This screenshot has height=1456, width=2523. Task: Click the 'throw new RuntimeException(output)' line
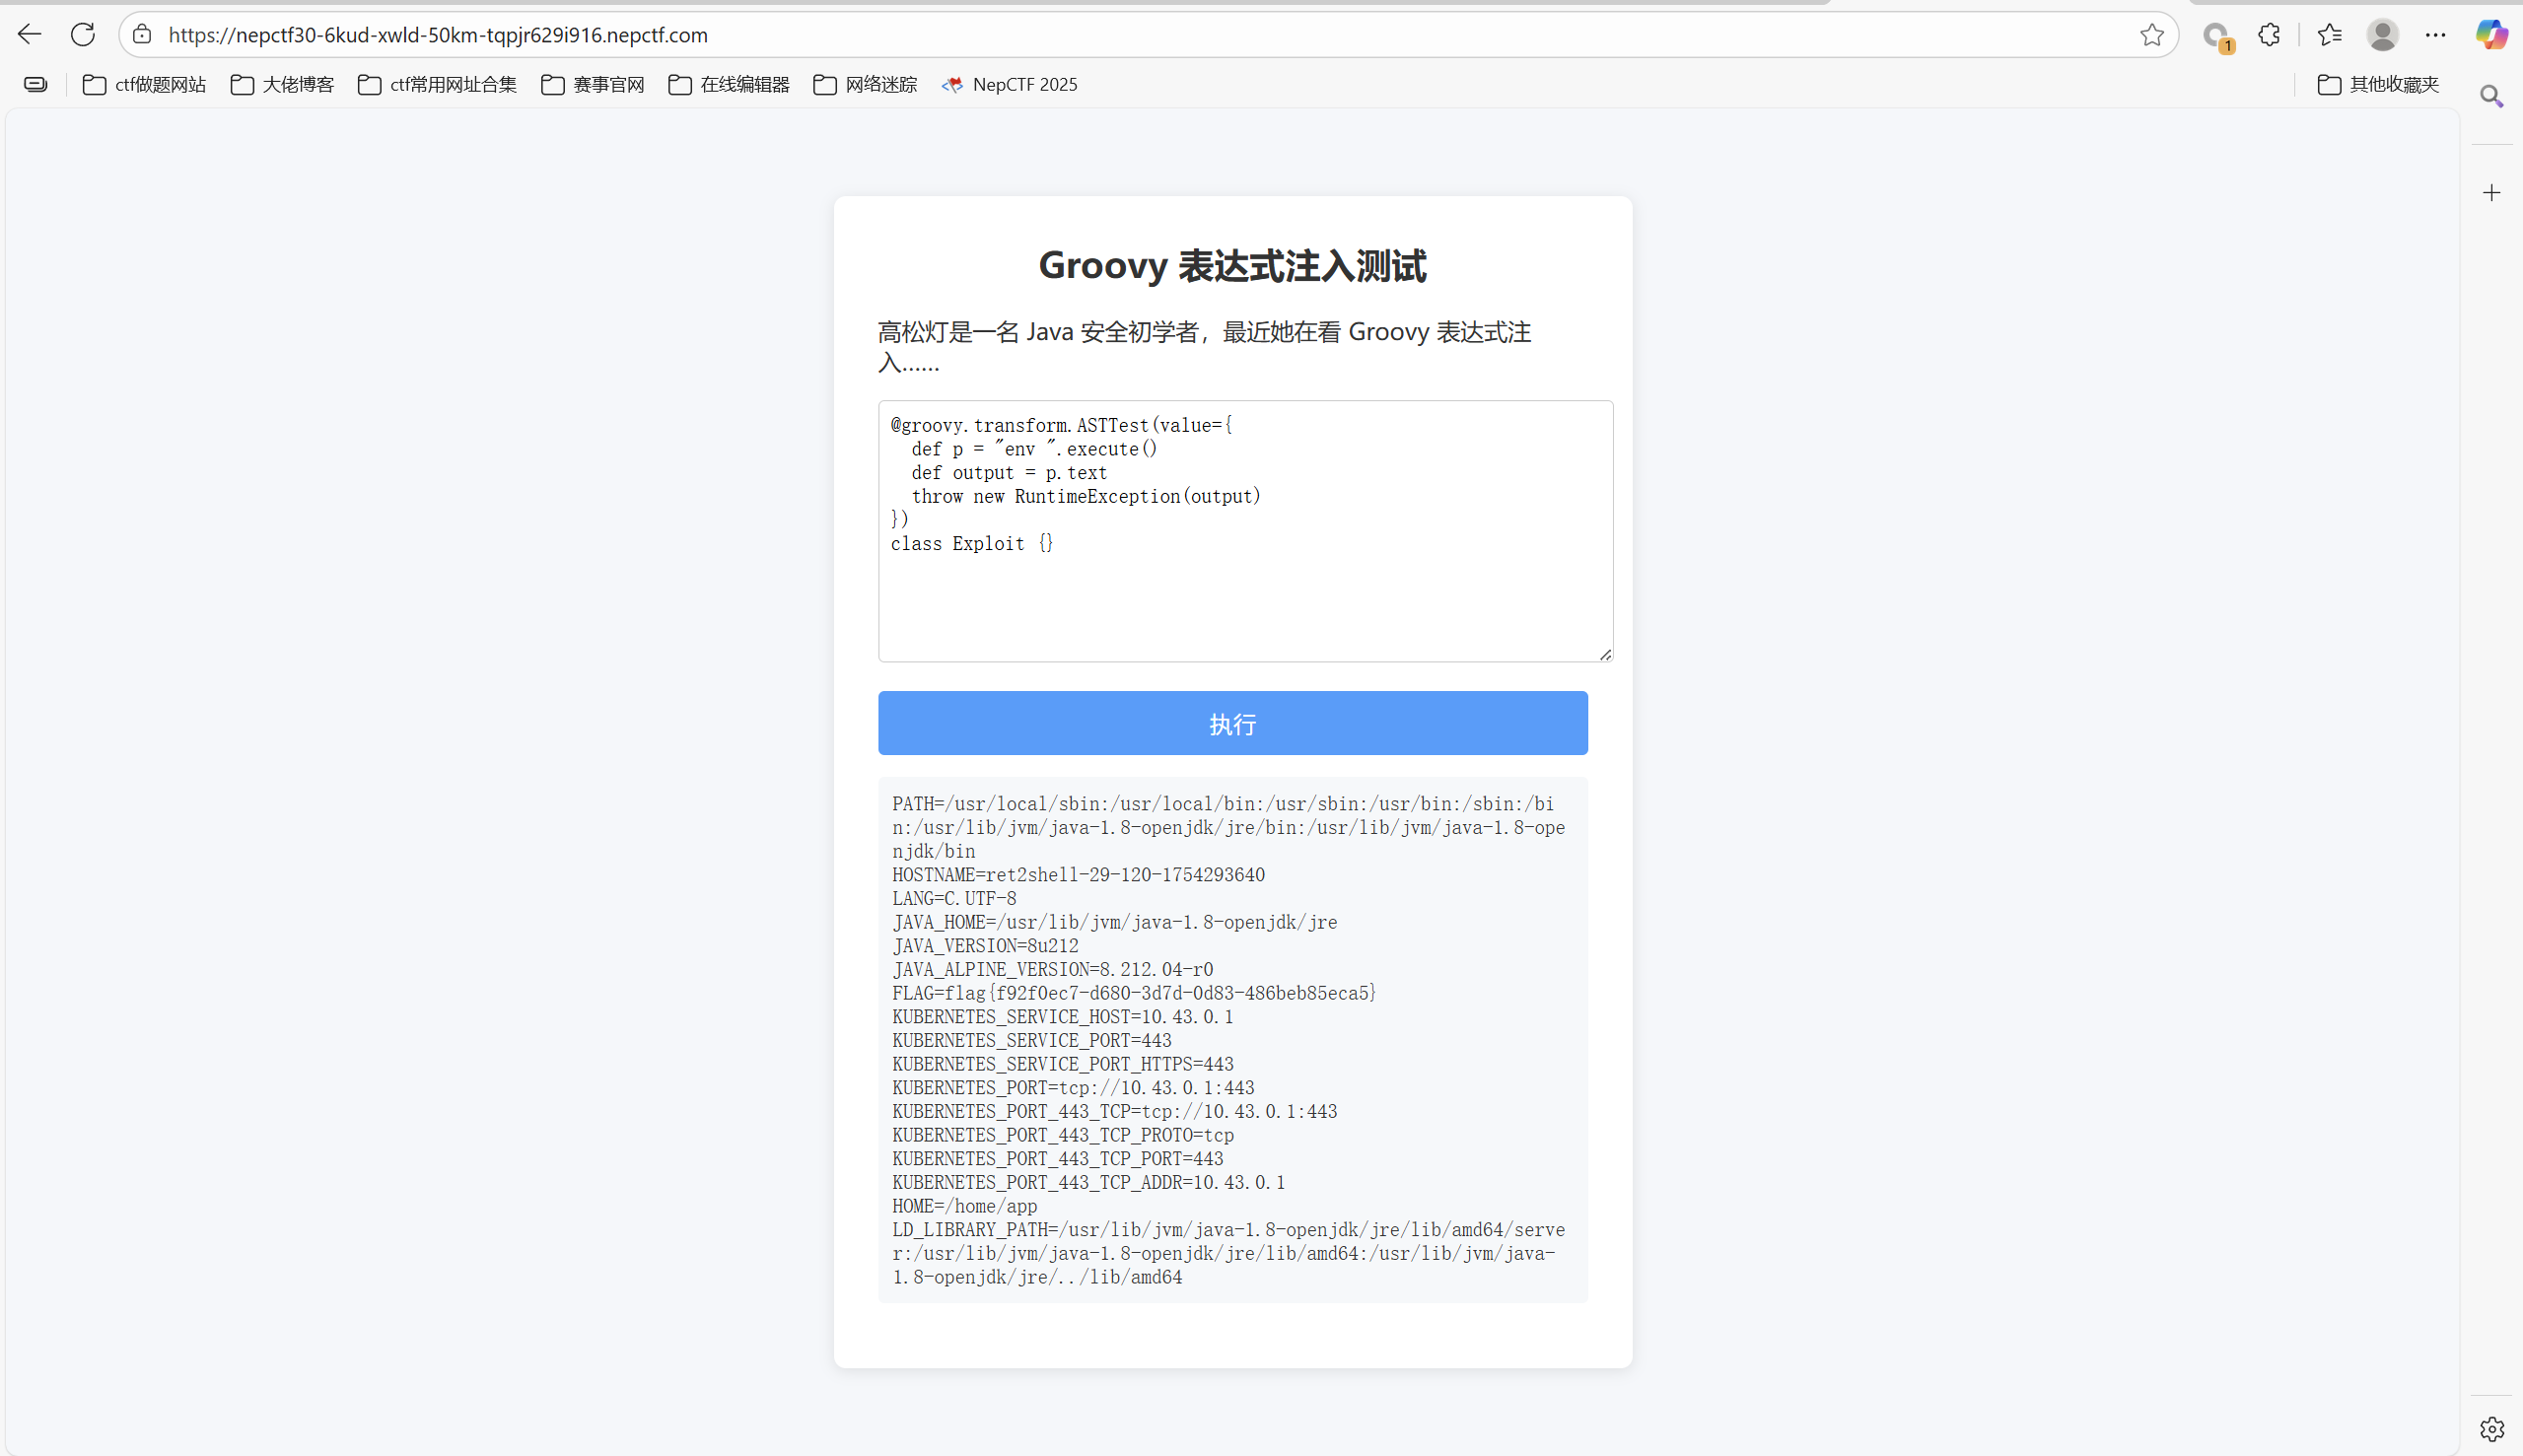[x=1086, y=496]
